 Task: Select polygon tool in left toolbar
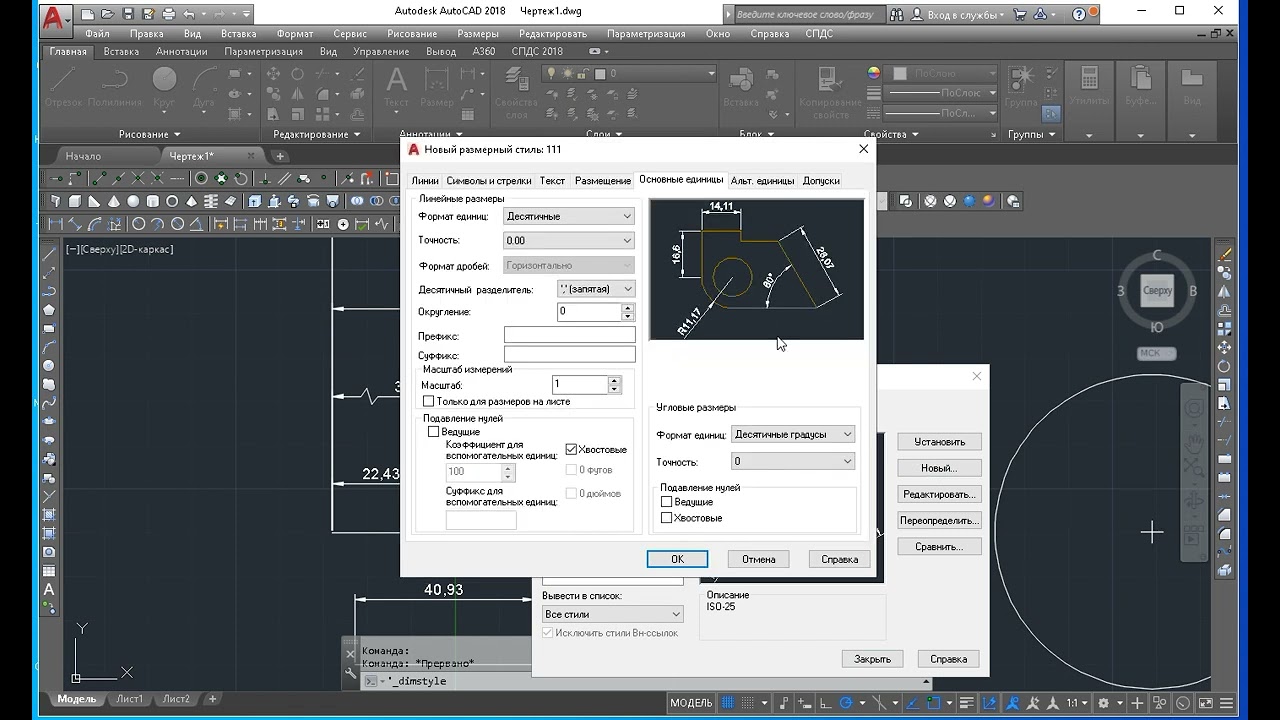click(49, 310)
